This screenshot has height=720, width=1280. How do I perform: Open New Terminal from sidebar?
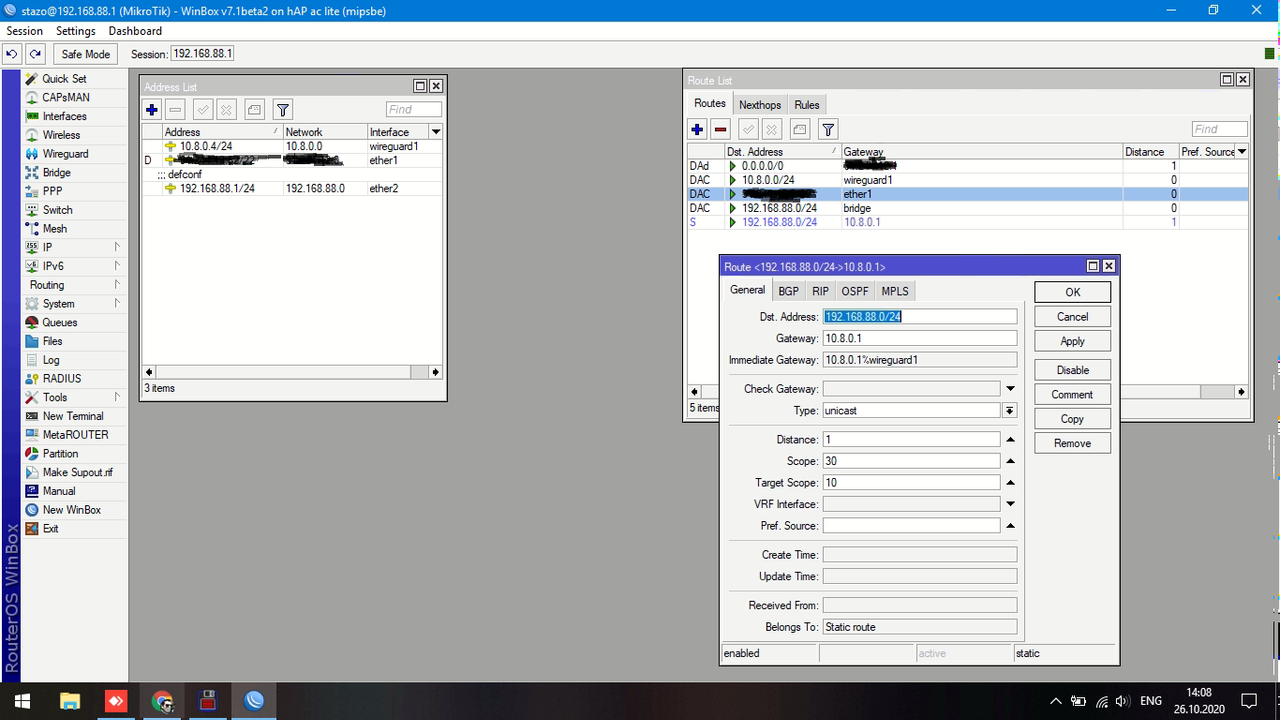pyautogui.click(x=72, y=416)
